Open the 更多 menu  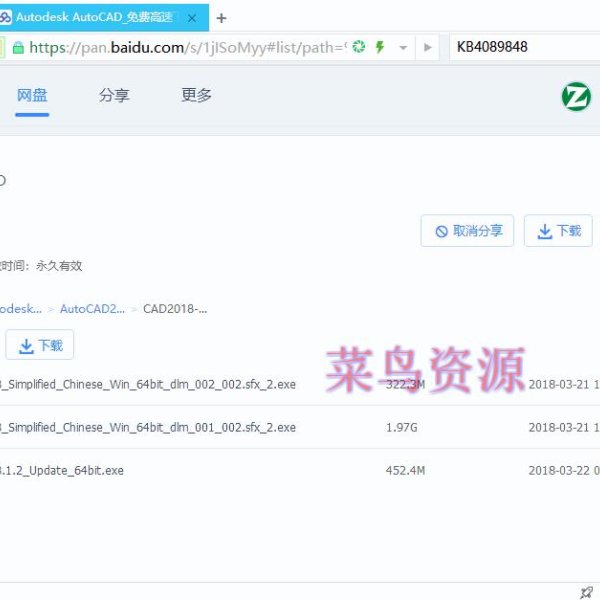click(x=196, y=96)
